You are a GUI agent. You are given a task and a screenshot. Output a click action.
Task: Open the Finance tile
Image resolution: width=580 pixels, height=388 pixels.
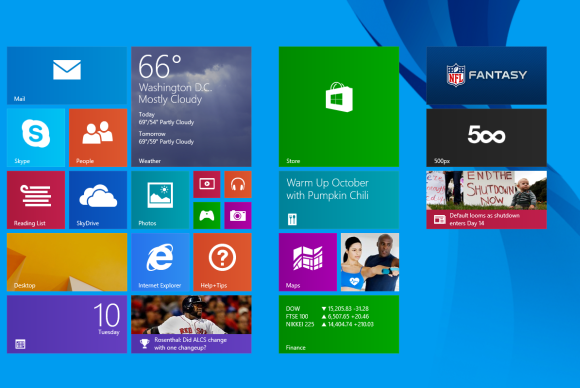click(x=339, y=324)
